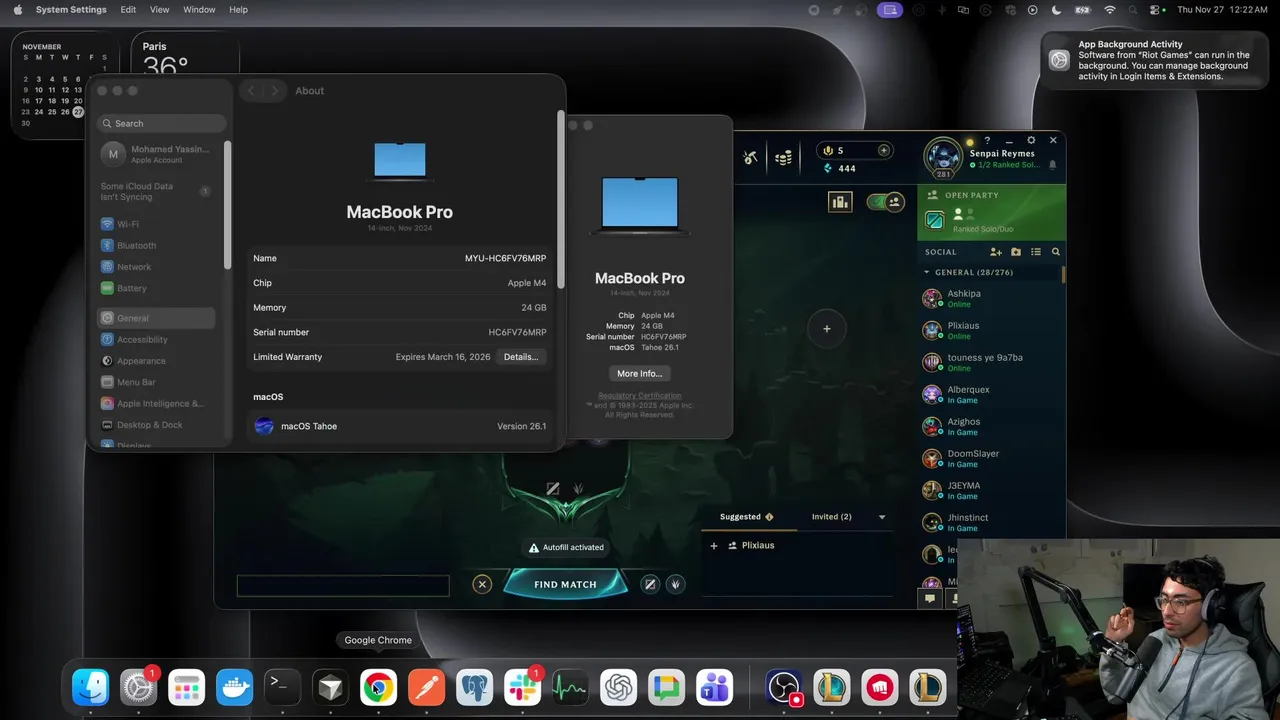Open League client help question mark
1280x720 pixels.
click(987, 141)
